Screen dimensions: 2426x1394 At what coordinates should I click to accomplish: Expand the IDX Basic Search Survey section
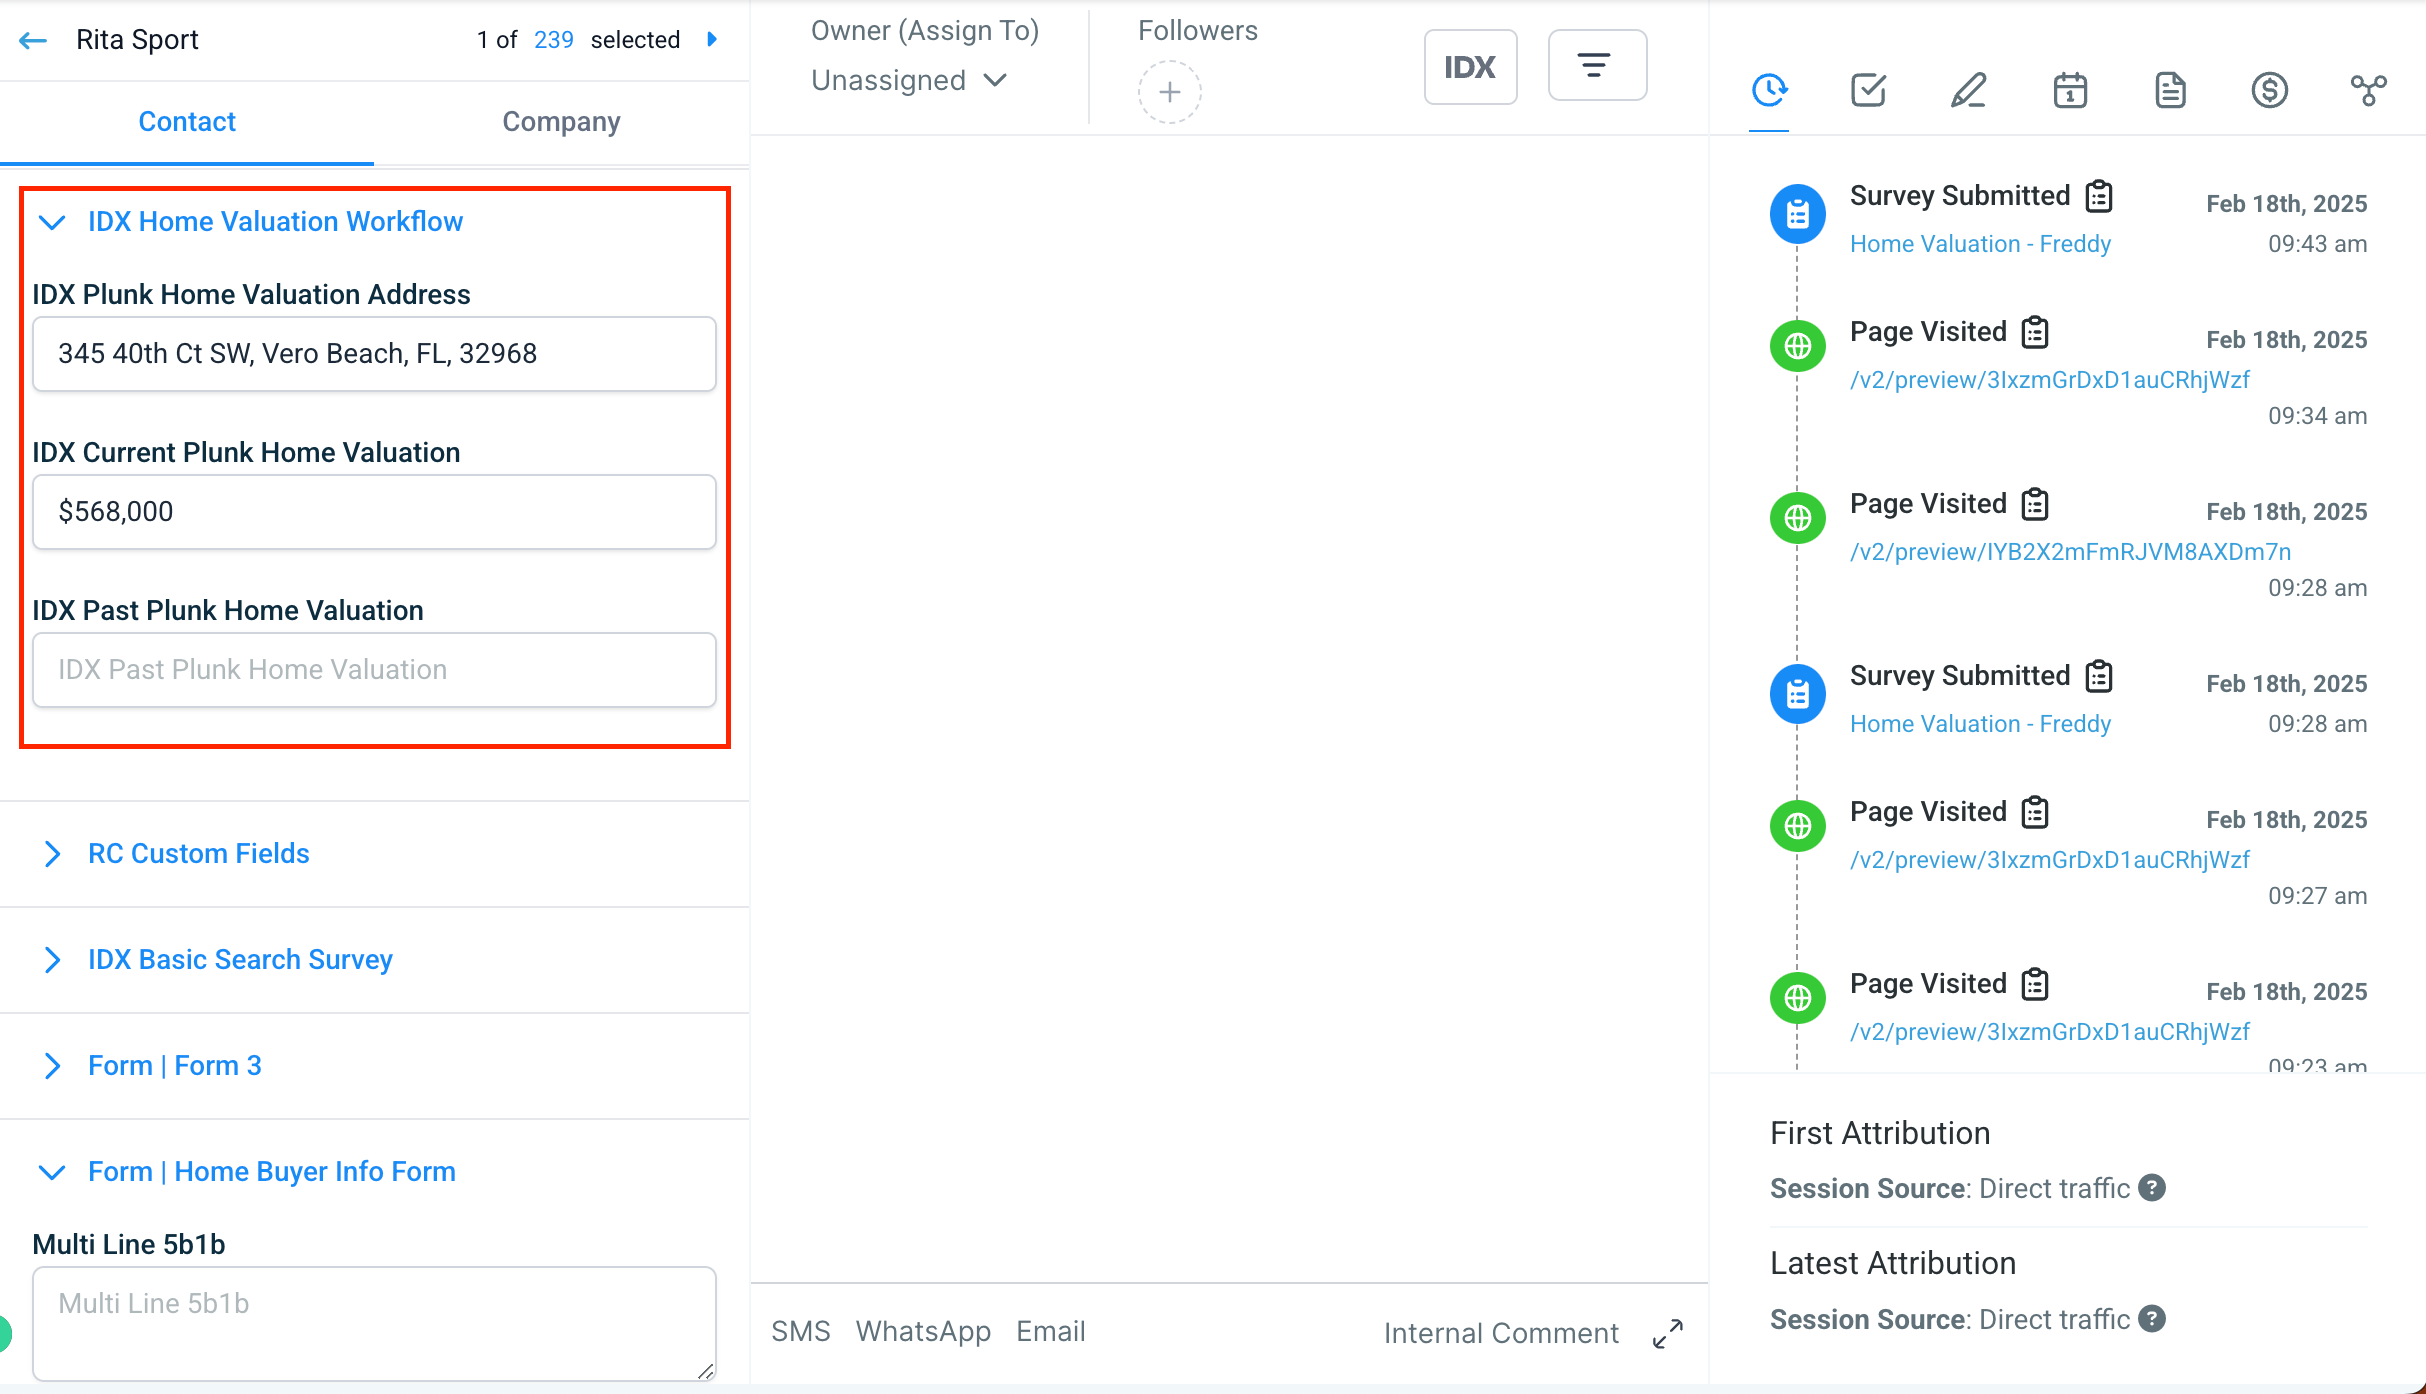pyautogui.click(x=52, y=960)
